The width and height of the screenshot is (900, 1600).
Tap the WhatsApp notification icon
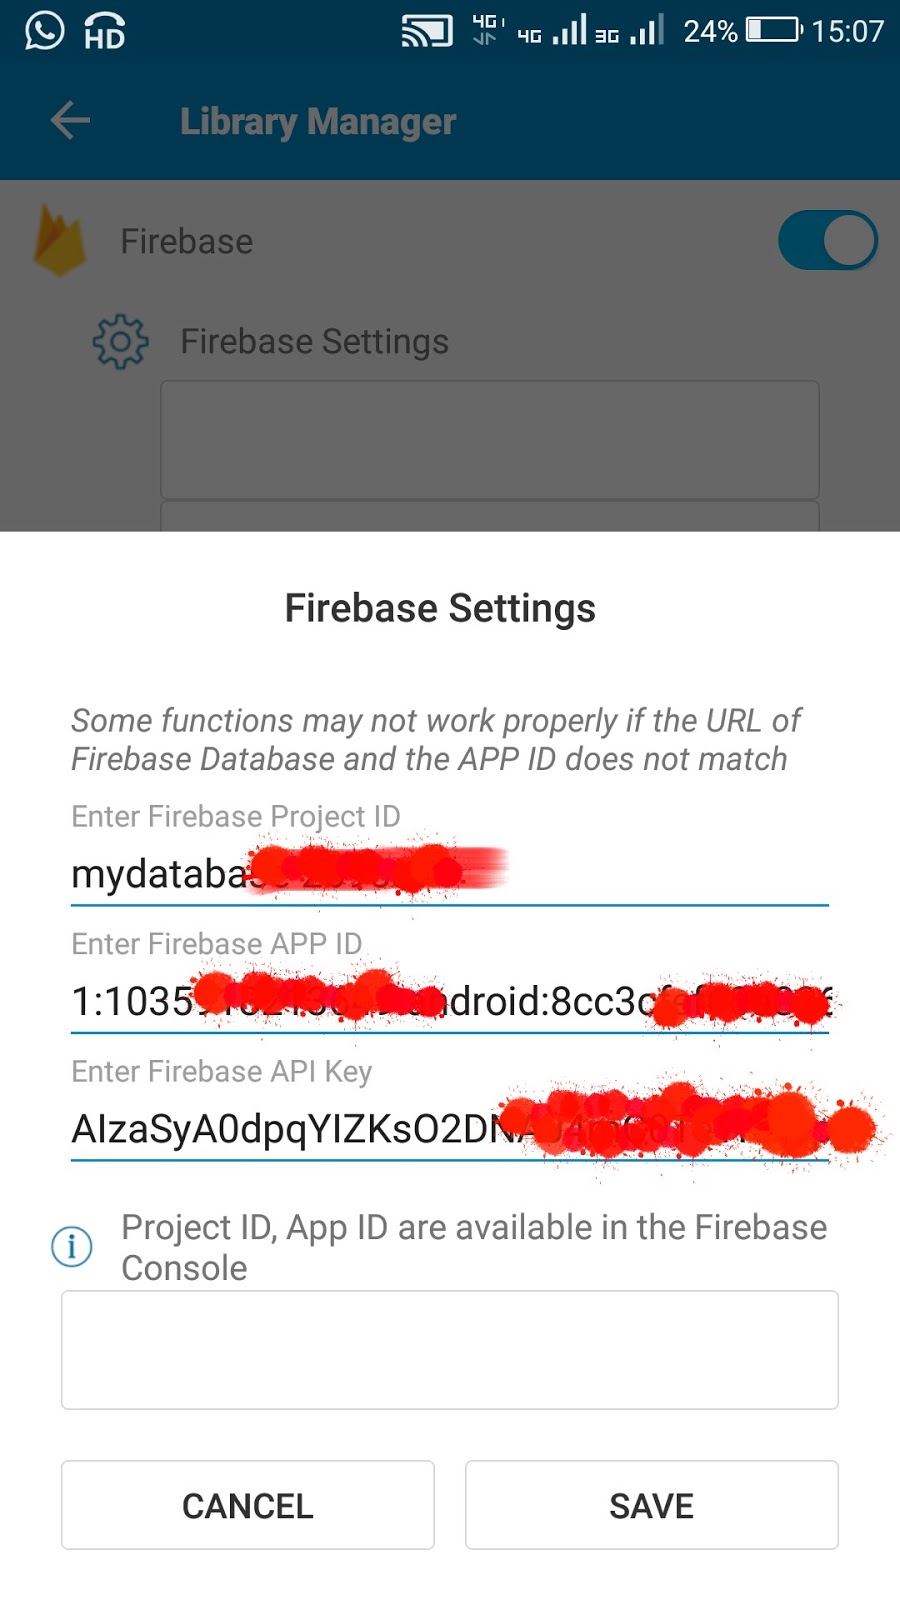pyautogui.click(x=45, y=31)
